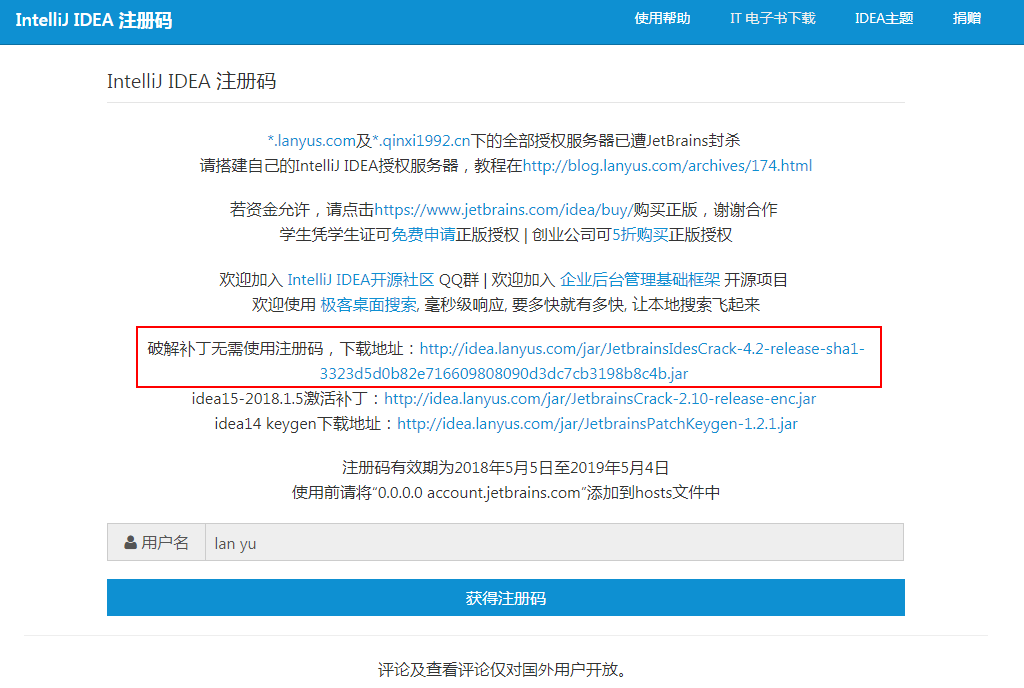
Task: Click the 评论及查看评论仅对国外用户开放 text
Action: (x=502, y=669)
